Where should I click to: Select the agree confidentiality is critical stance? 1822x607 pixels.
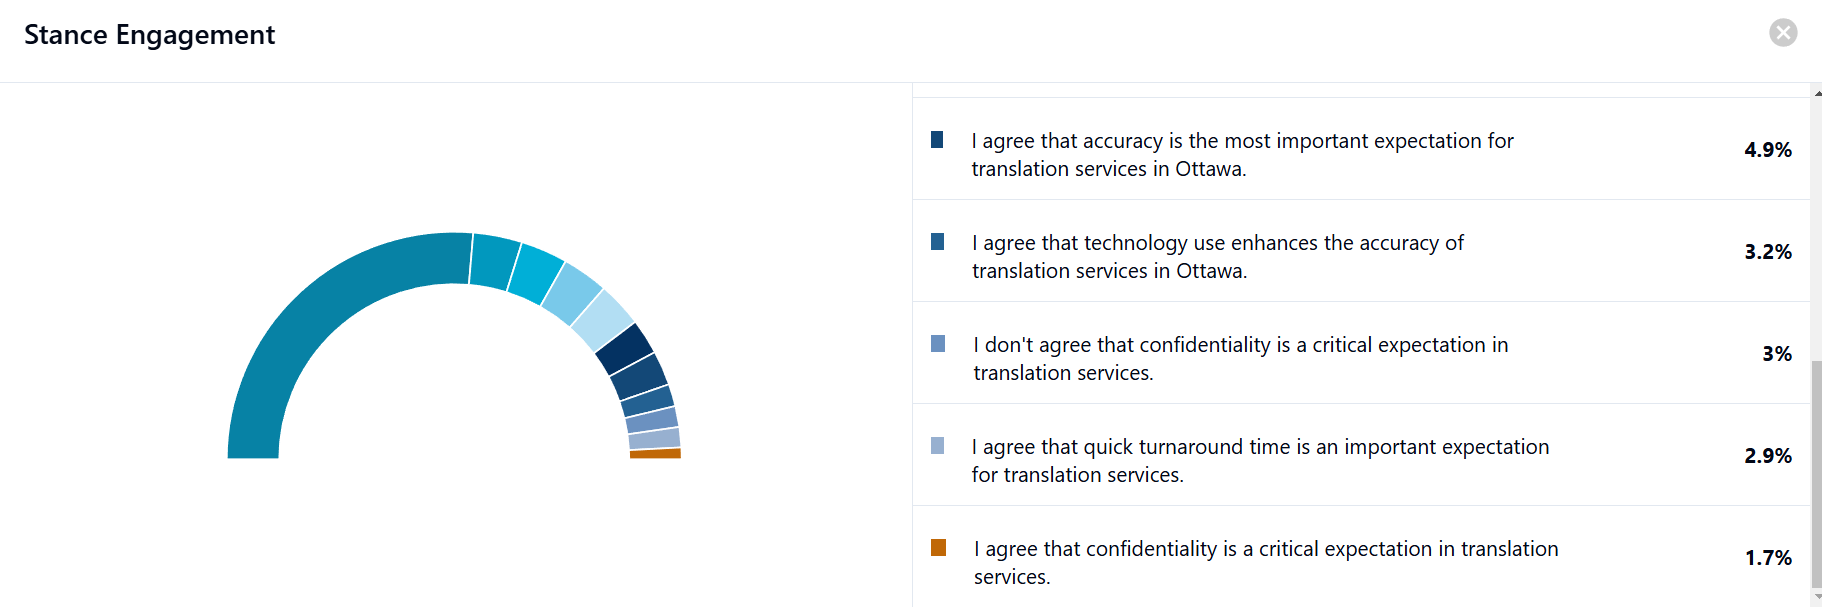click(1265, 563)
